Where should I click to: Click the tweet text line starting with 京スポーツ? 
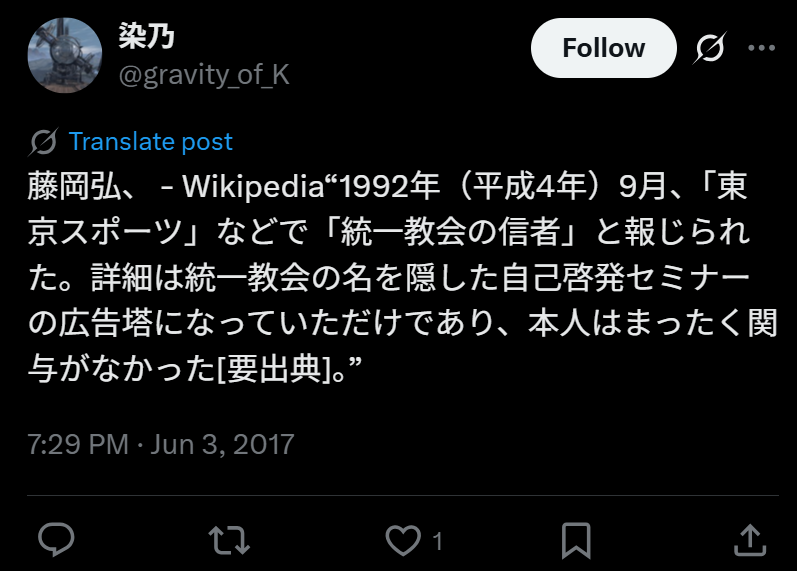pyautogui.click(x=389, y=231)
